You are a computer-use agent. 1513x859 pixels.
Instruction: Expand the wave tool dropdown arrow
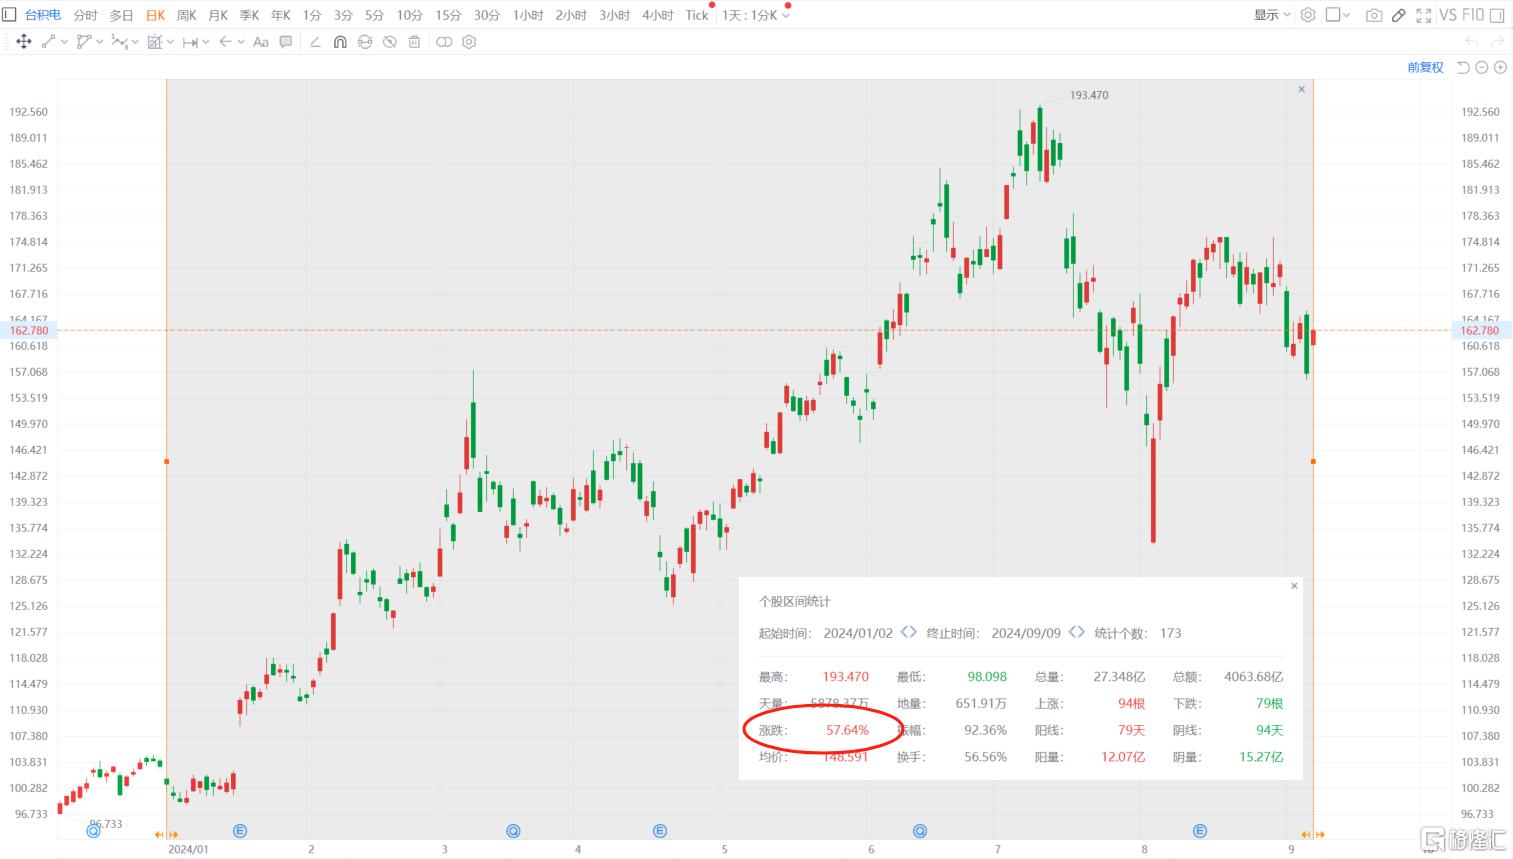point(135,42)
